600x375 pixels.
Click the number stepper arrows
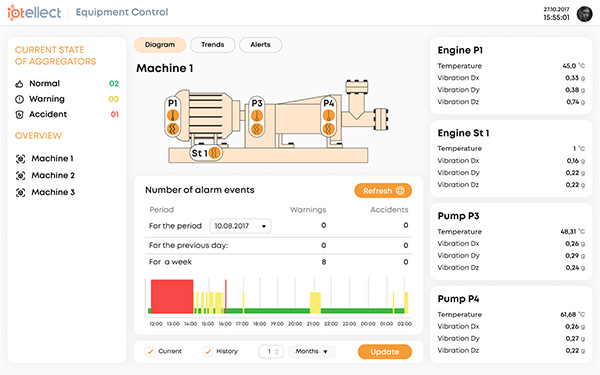click(277, 352)
